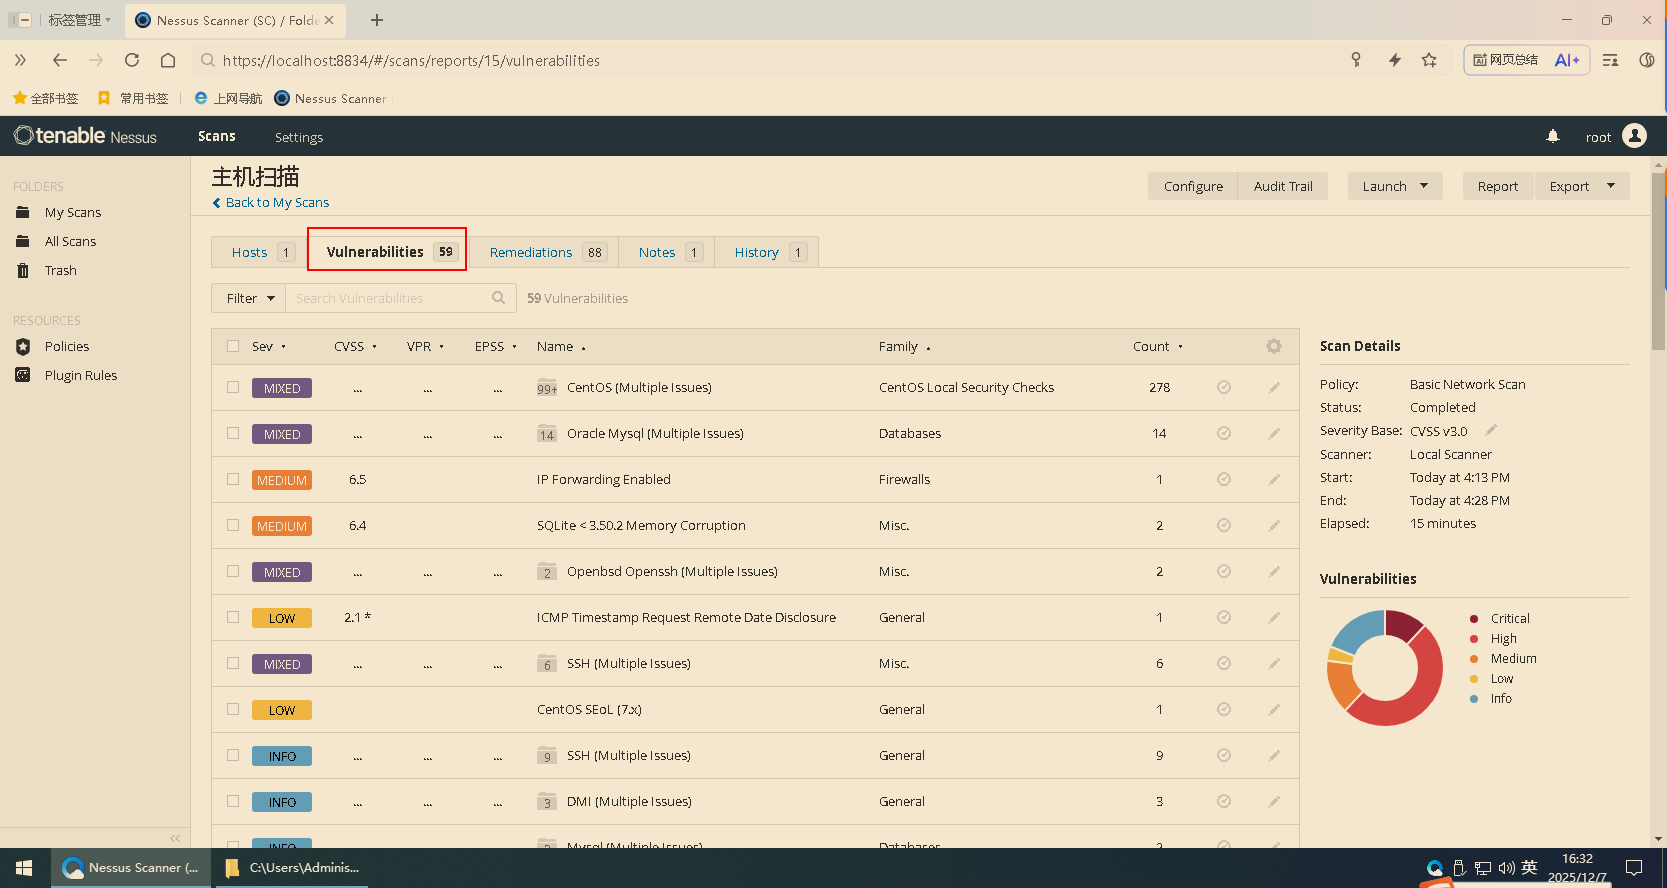Click the accept-risk circle icon for SQLite row

click(1223, 526)
